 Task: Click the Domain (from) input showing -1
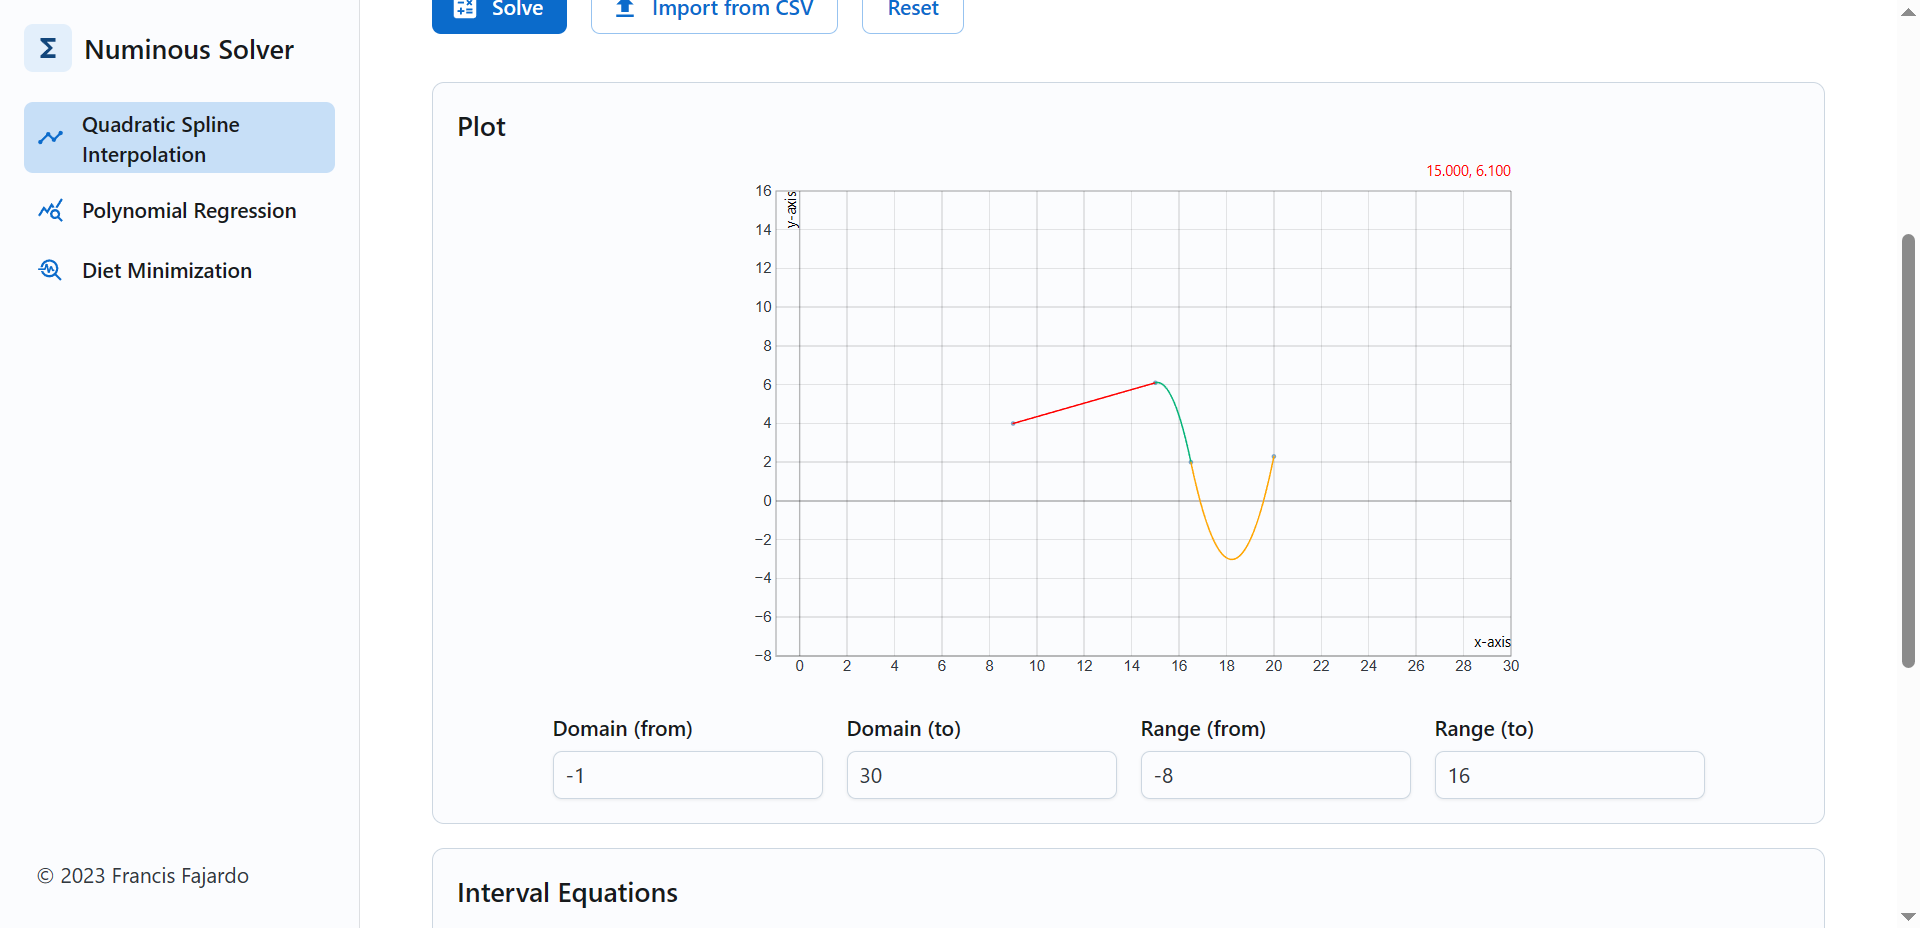687,774
